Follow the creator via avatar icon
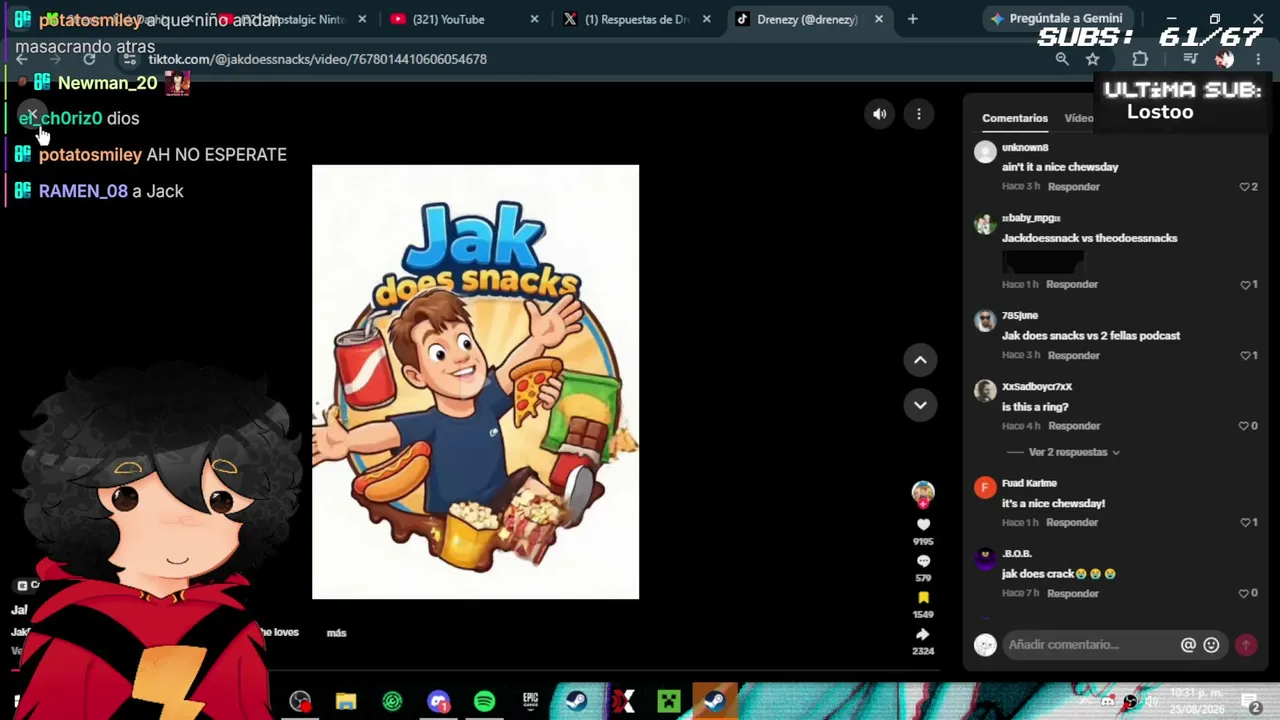Image resolution: width=1280 pixels, height=720 pixels. [x=923, y=492]
